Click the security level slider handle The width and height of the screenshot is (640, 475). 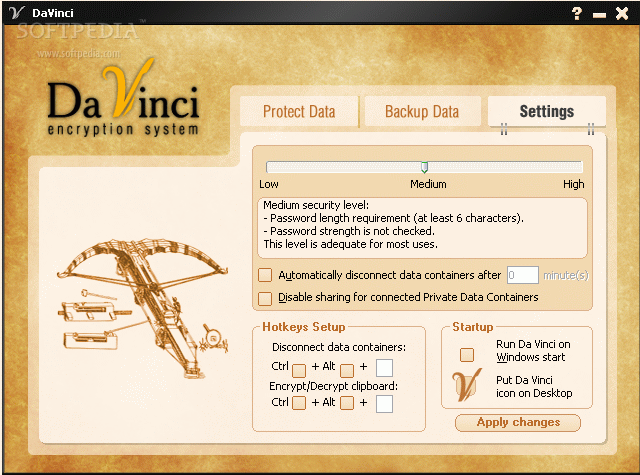point(424,167)
